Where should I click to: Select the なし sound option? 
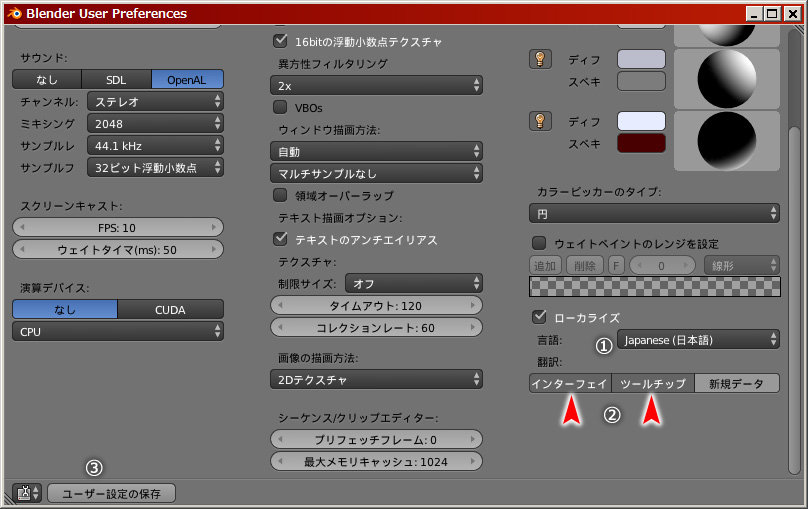point(47,79)
